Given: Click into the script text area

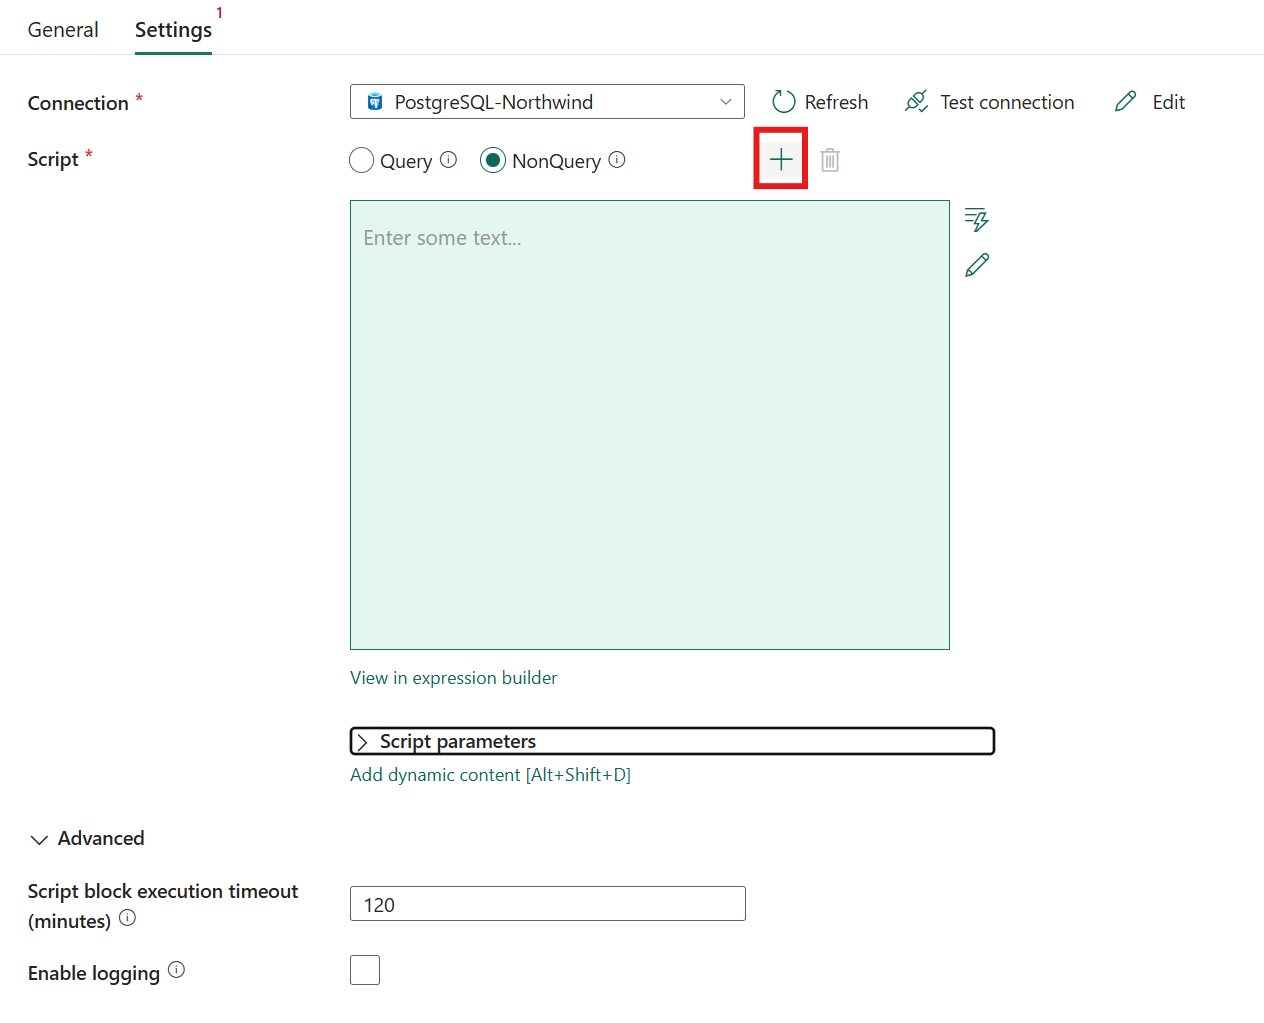Looking at the screenshot, I should pos(650,425).
